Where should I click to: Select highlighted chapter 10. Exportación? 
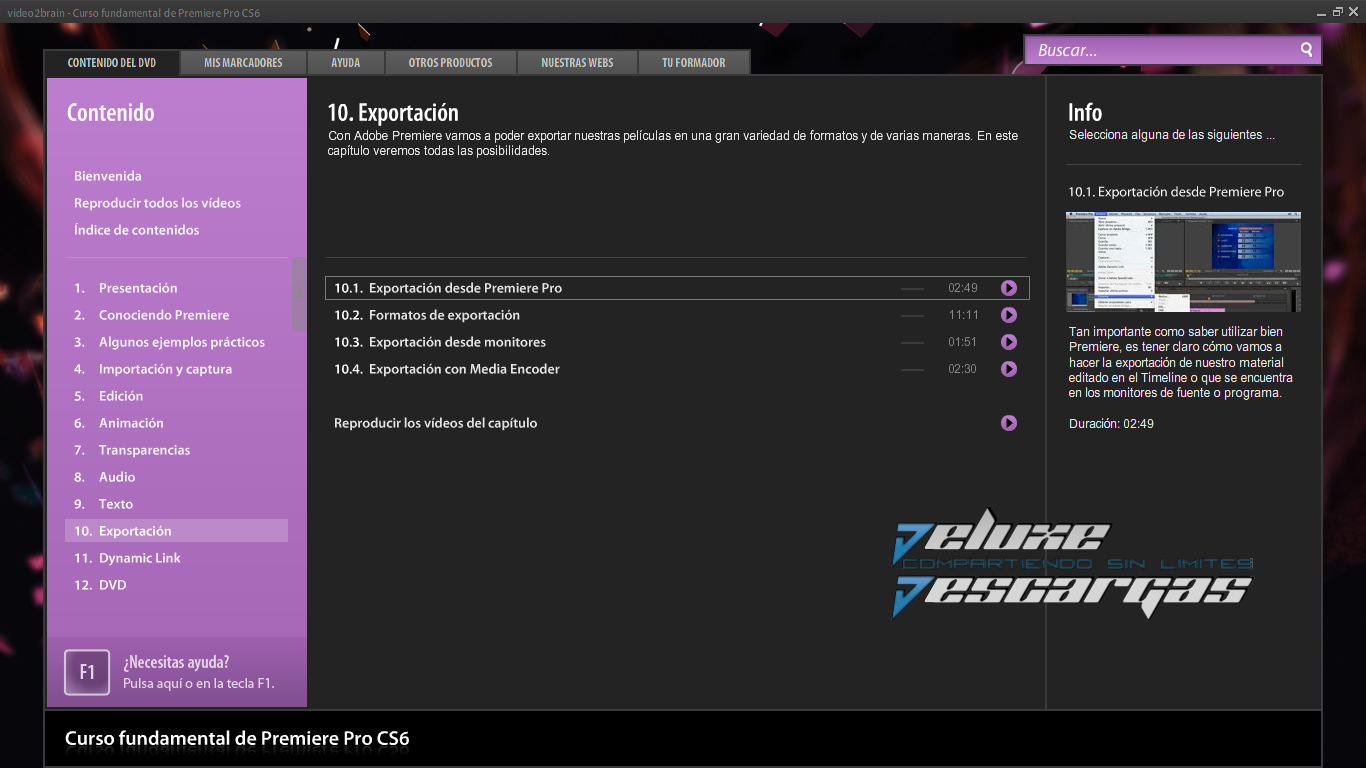[x=176, y=531]
